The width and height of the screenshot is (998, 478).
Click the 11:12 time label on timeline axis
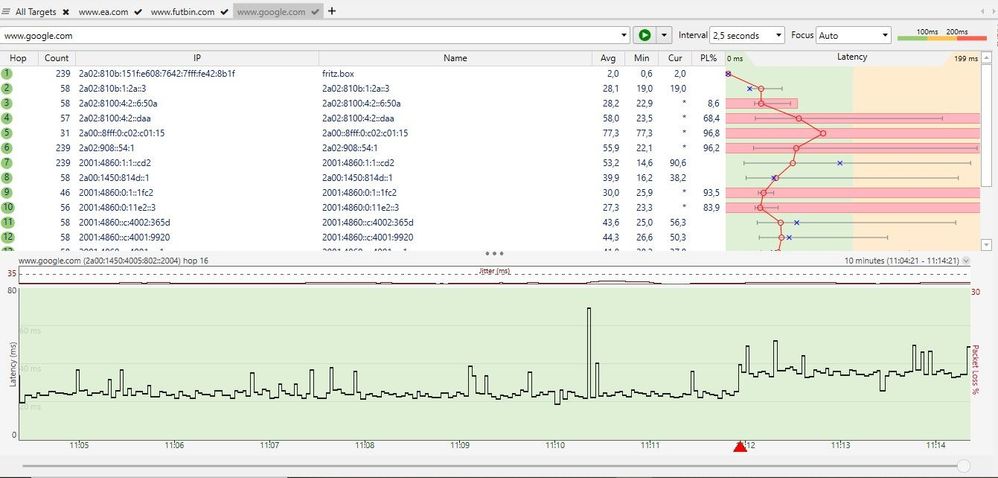[x=746, y=446]
